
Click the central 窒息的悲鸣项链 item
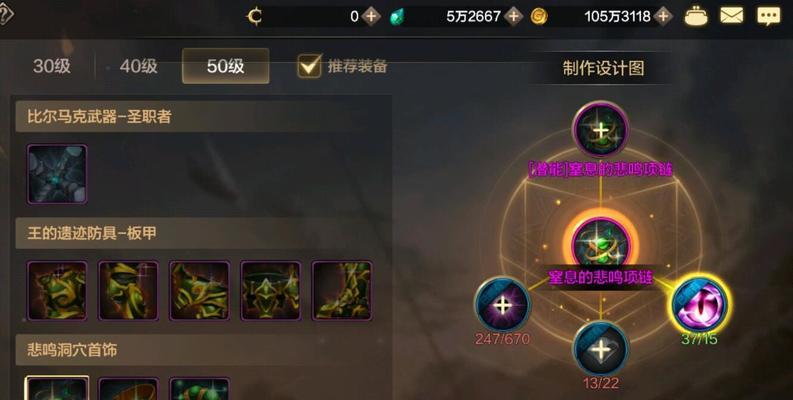600,245
